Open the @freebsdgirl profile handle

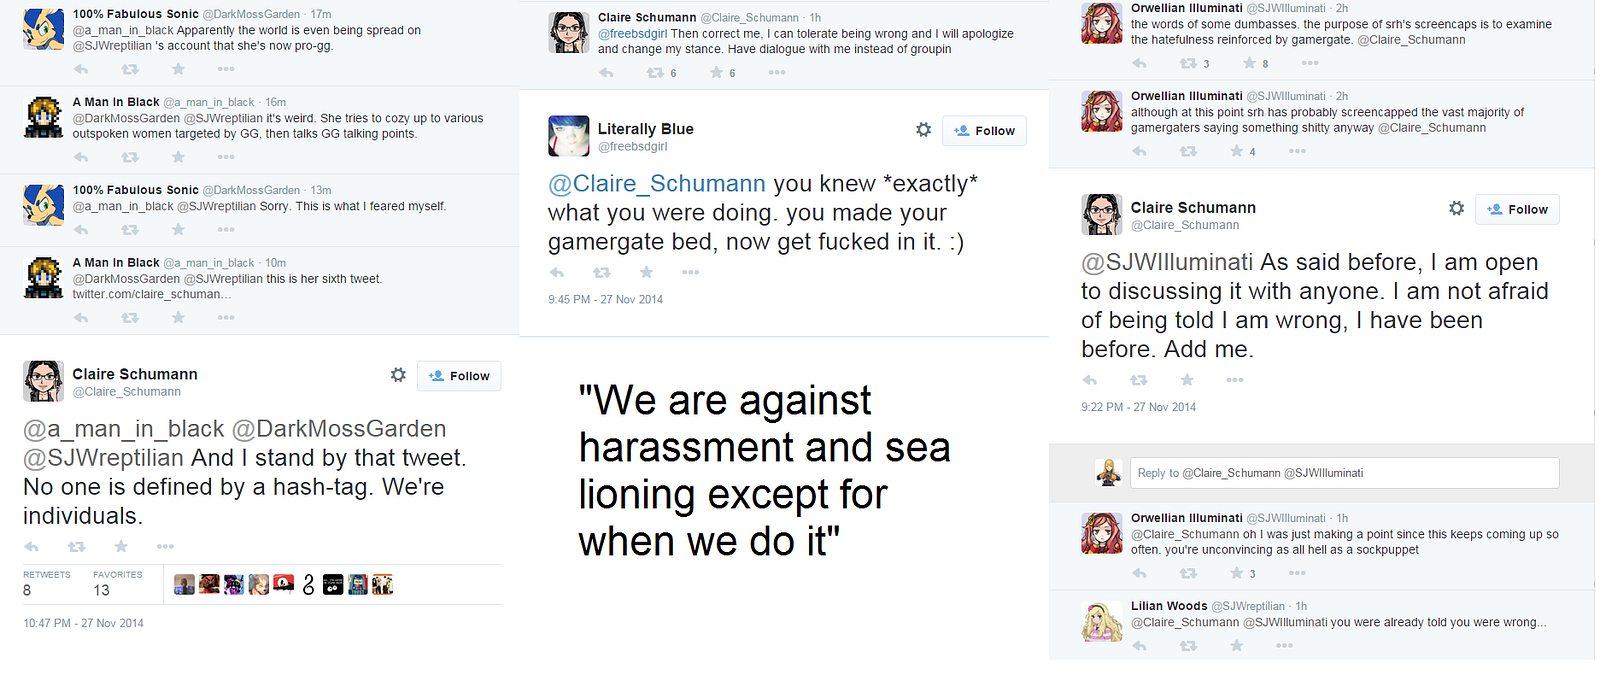632,146
